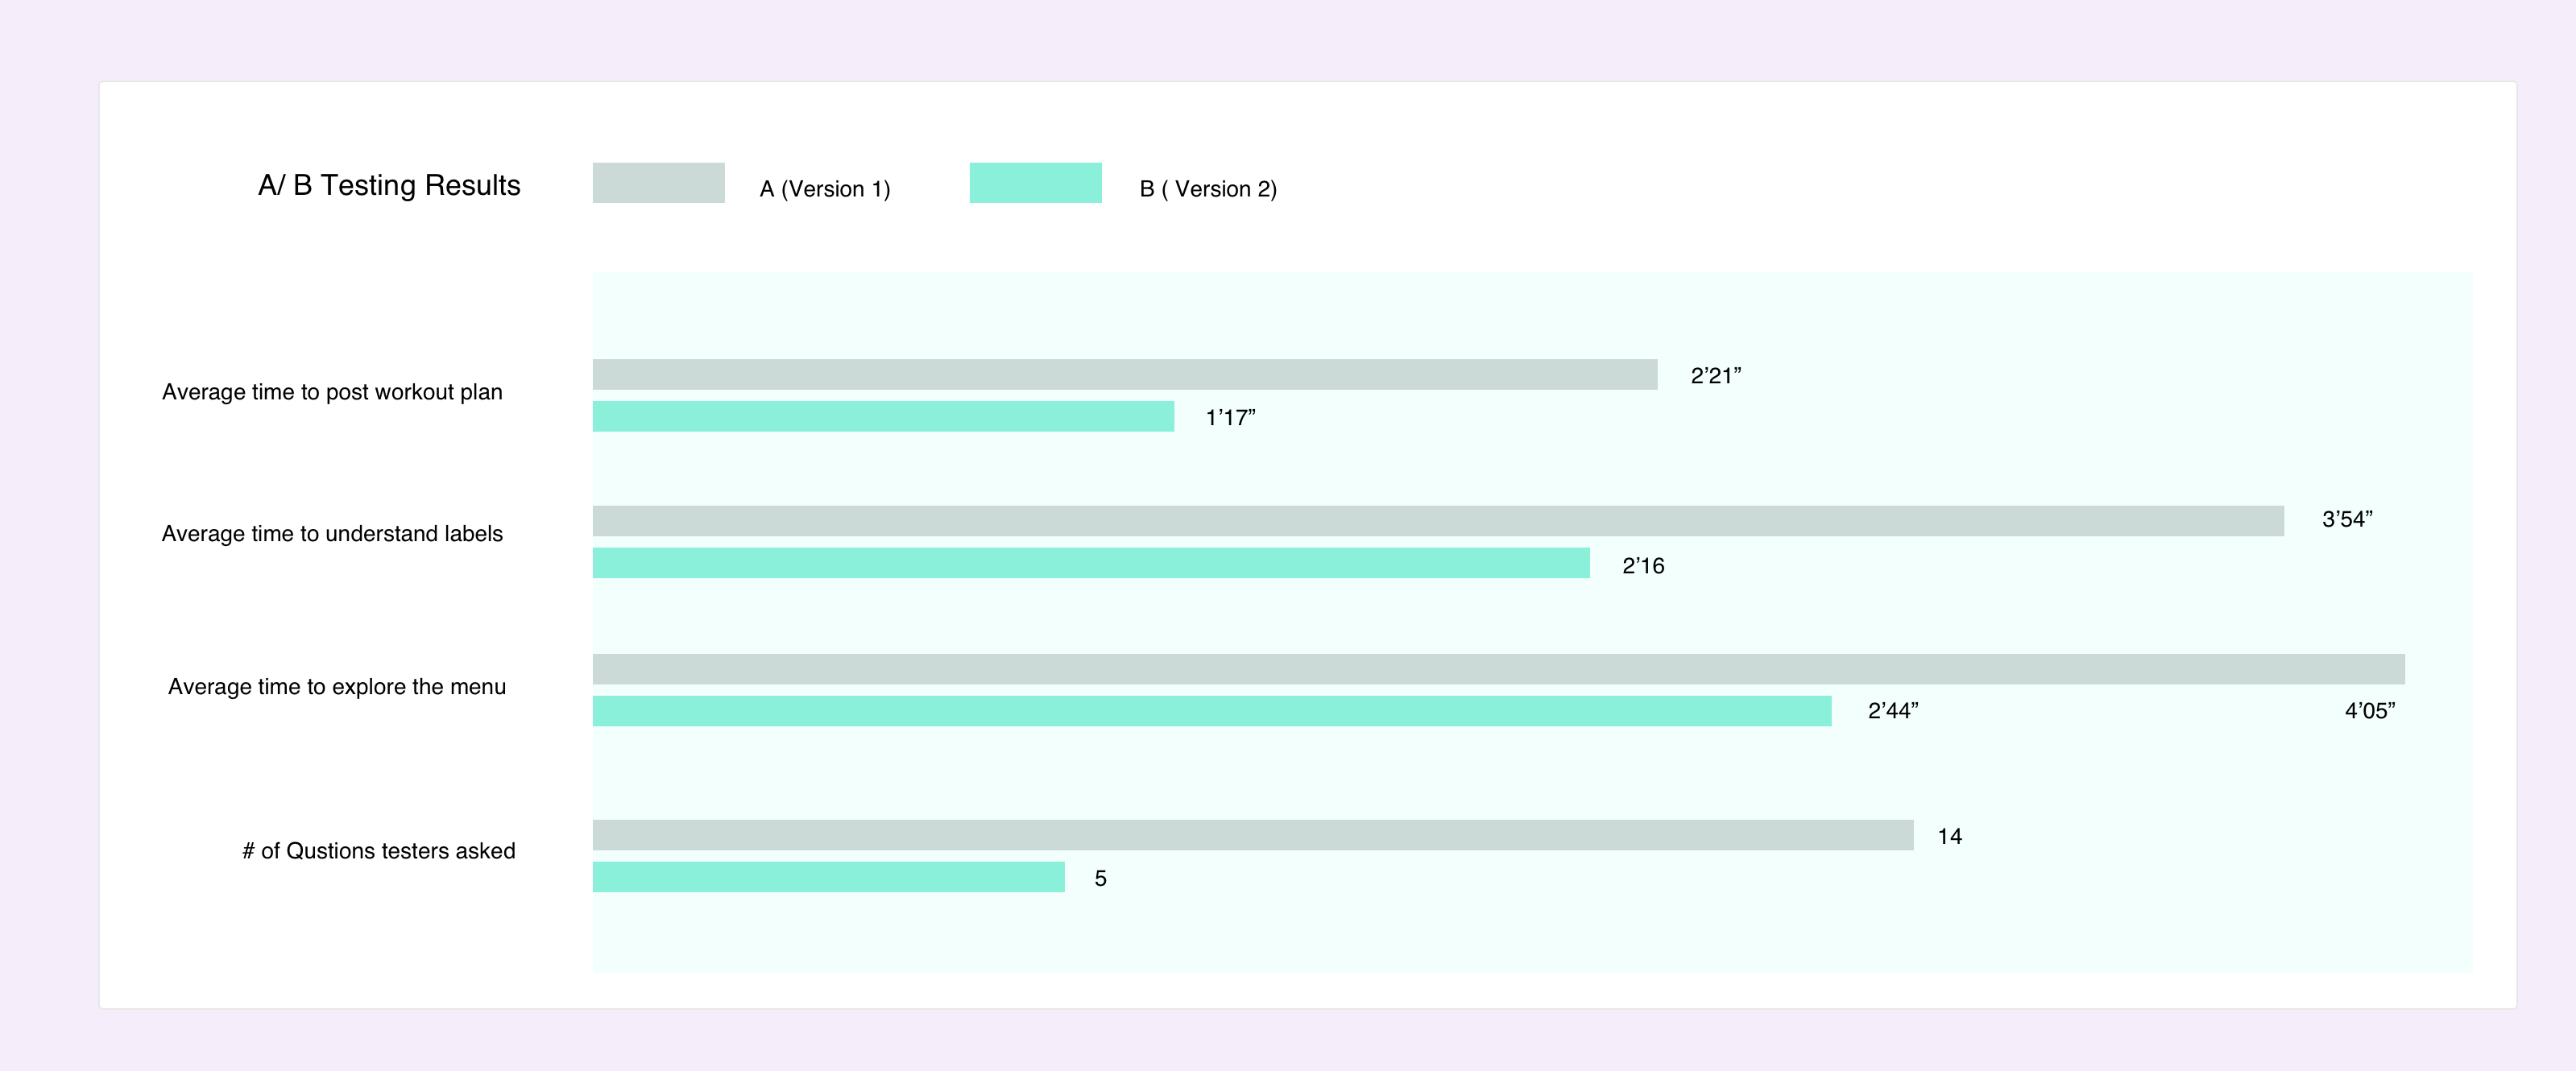The width and height of the screenshot is (2576, 1071).
Task: Select the "Average time to post workout plan" label
Action: pyautogui.click(x=332, y=392)
